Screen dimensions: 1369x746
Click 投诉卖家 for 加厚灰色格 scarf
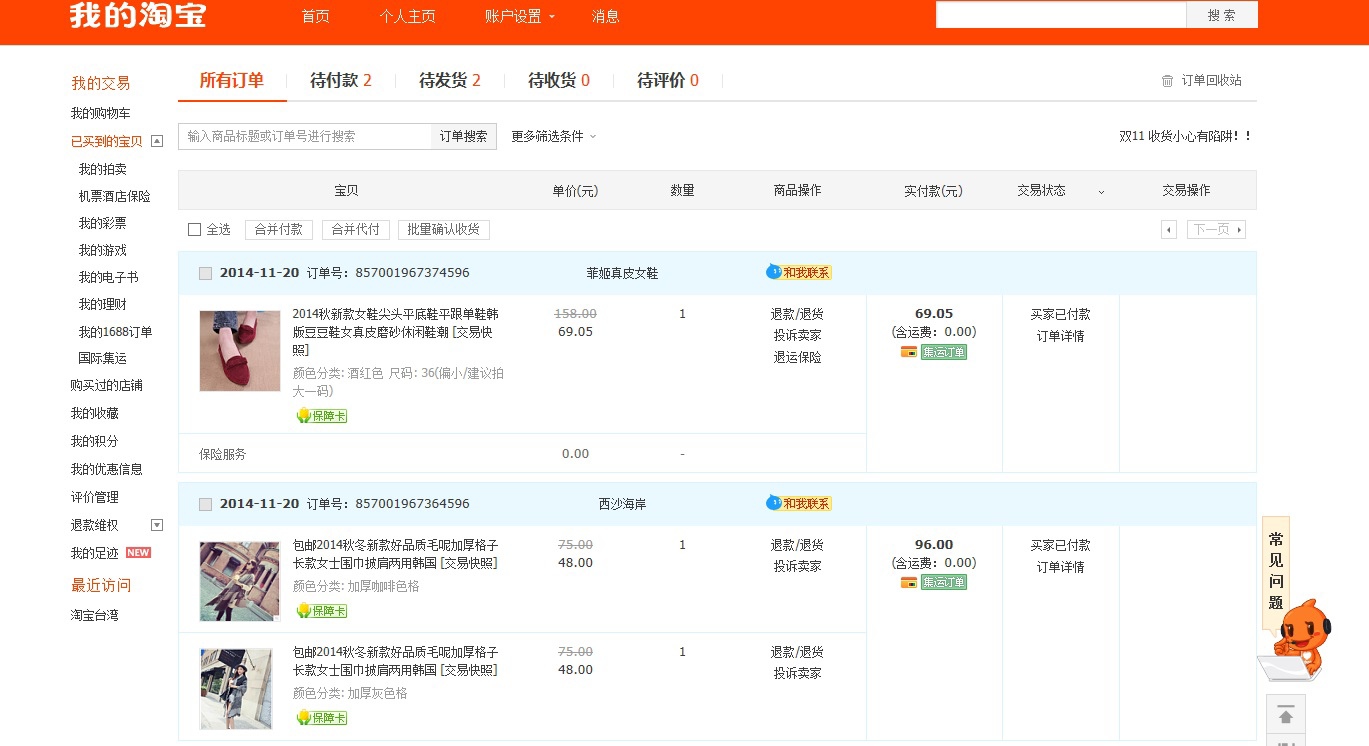(797, 673)
